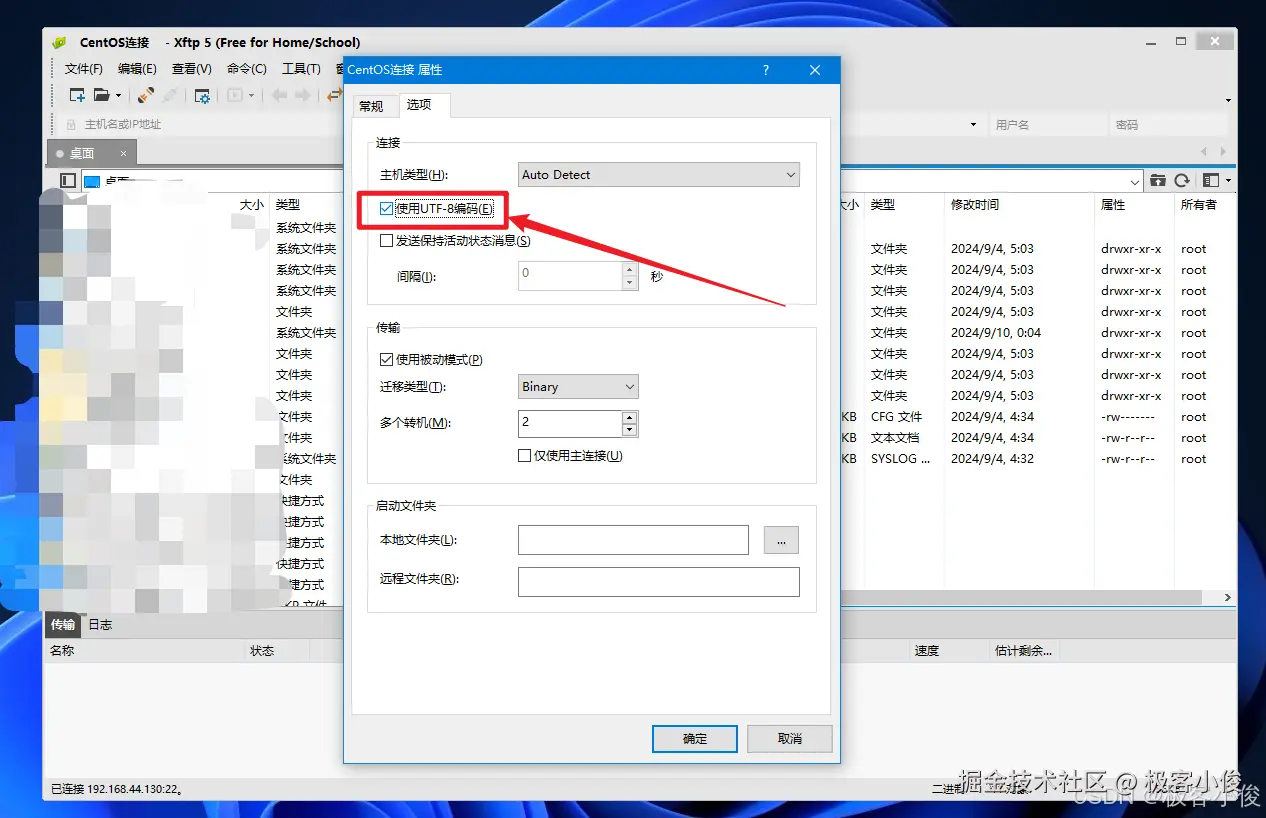Expand the toolbar overflow arrow at right

(1228, 100)
